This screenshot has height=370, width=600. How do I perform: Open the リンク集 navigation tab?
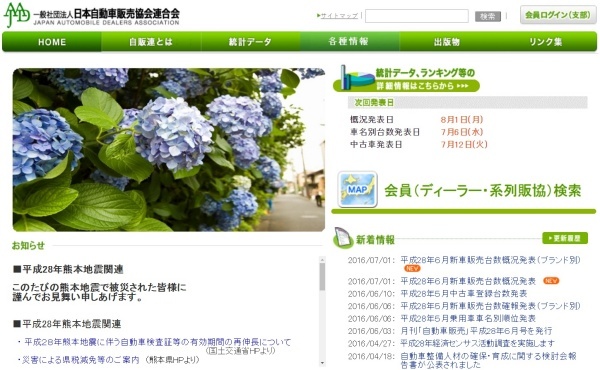tap(546, 42)
